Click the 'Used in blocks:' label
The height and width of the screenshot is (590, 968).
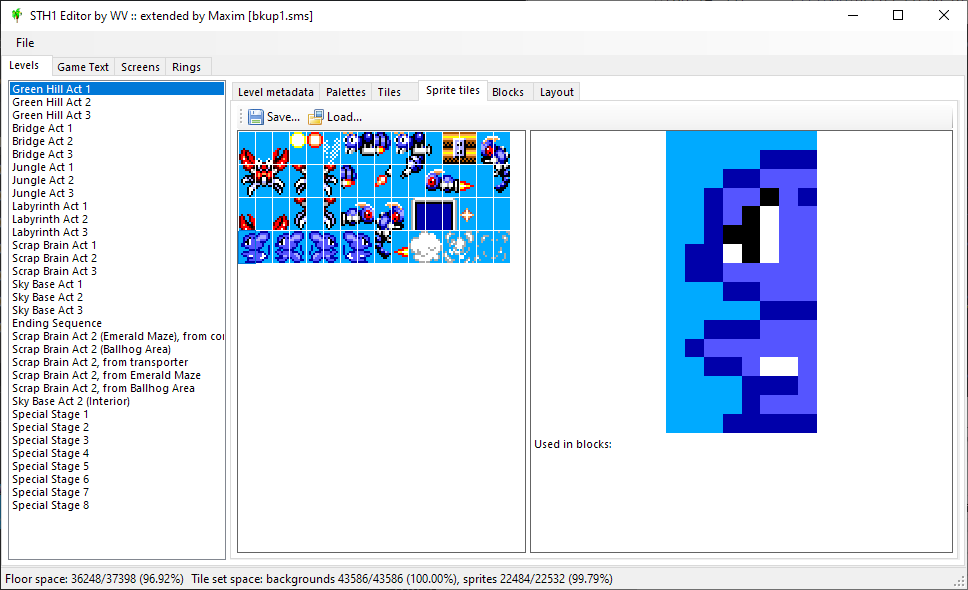tap(573, 444)
